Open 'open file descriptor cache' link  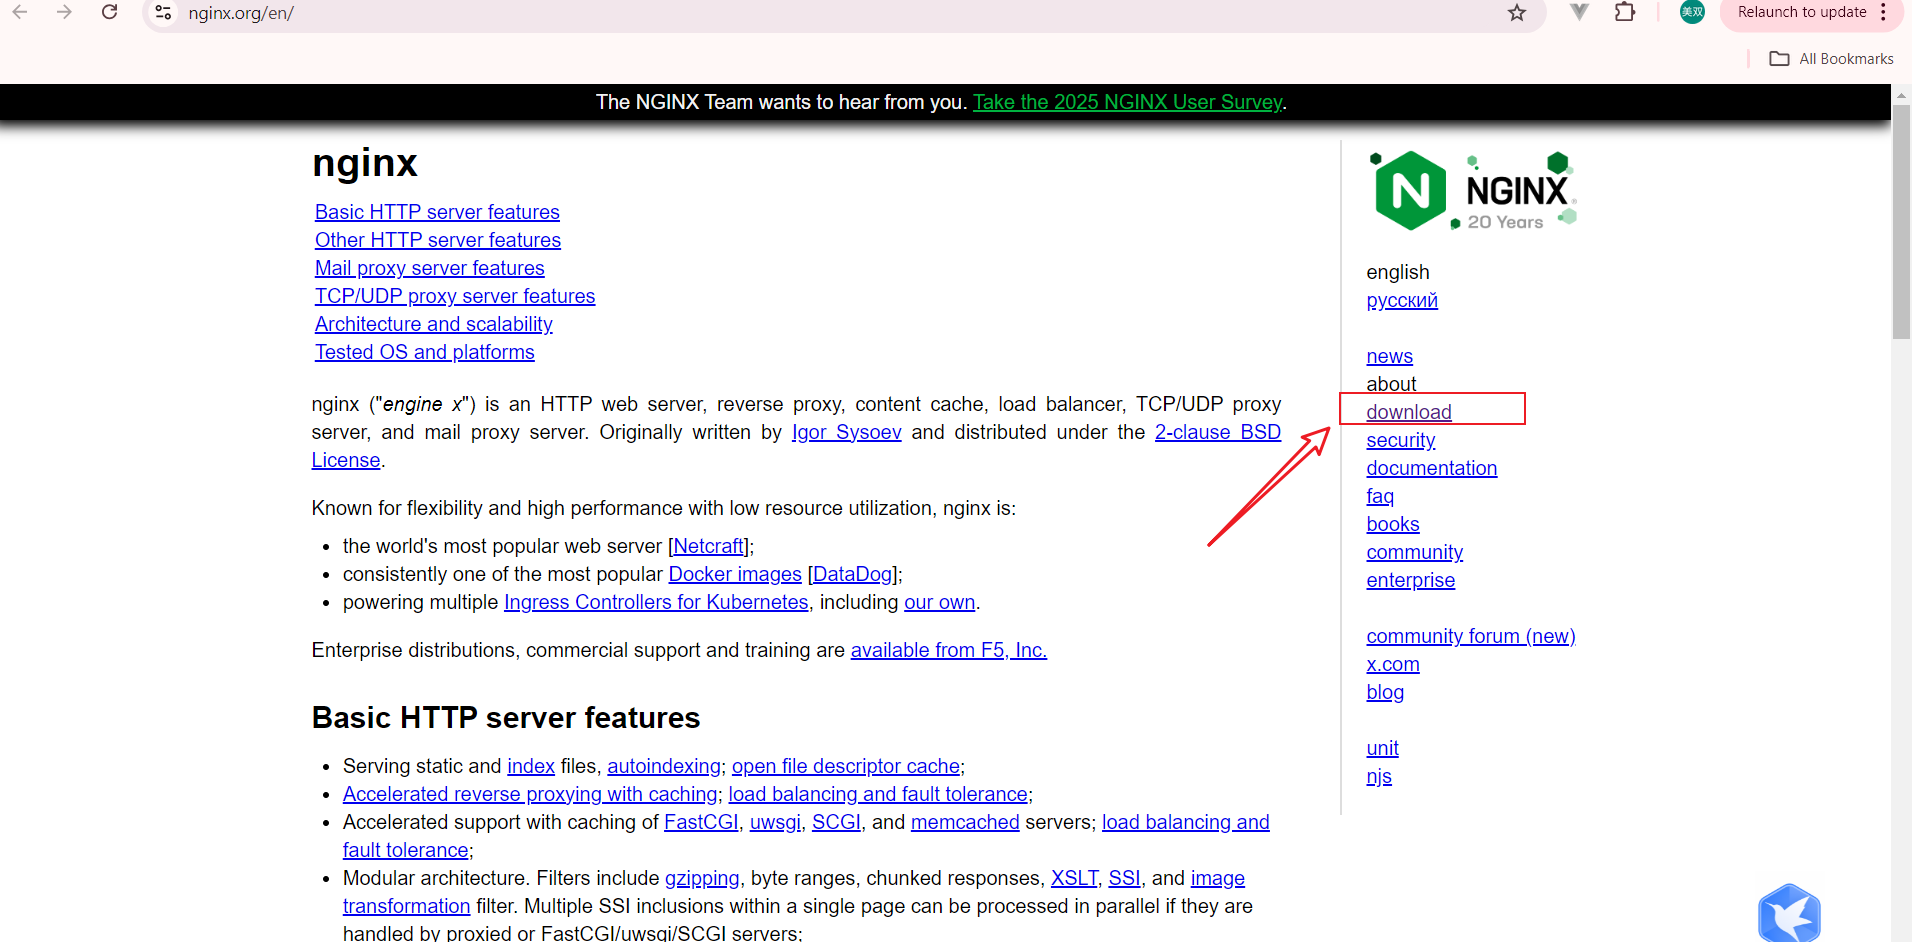[846, 766]
